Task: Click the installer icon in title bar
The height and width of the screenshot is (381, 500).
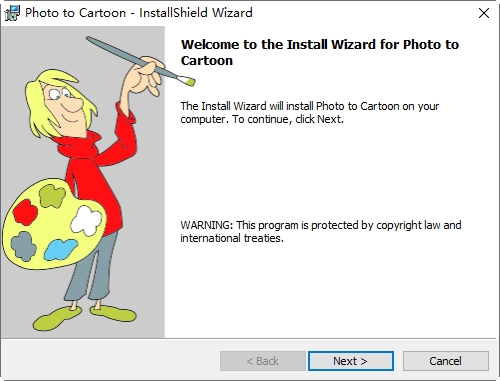Action: 12,13
